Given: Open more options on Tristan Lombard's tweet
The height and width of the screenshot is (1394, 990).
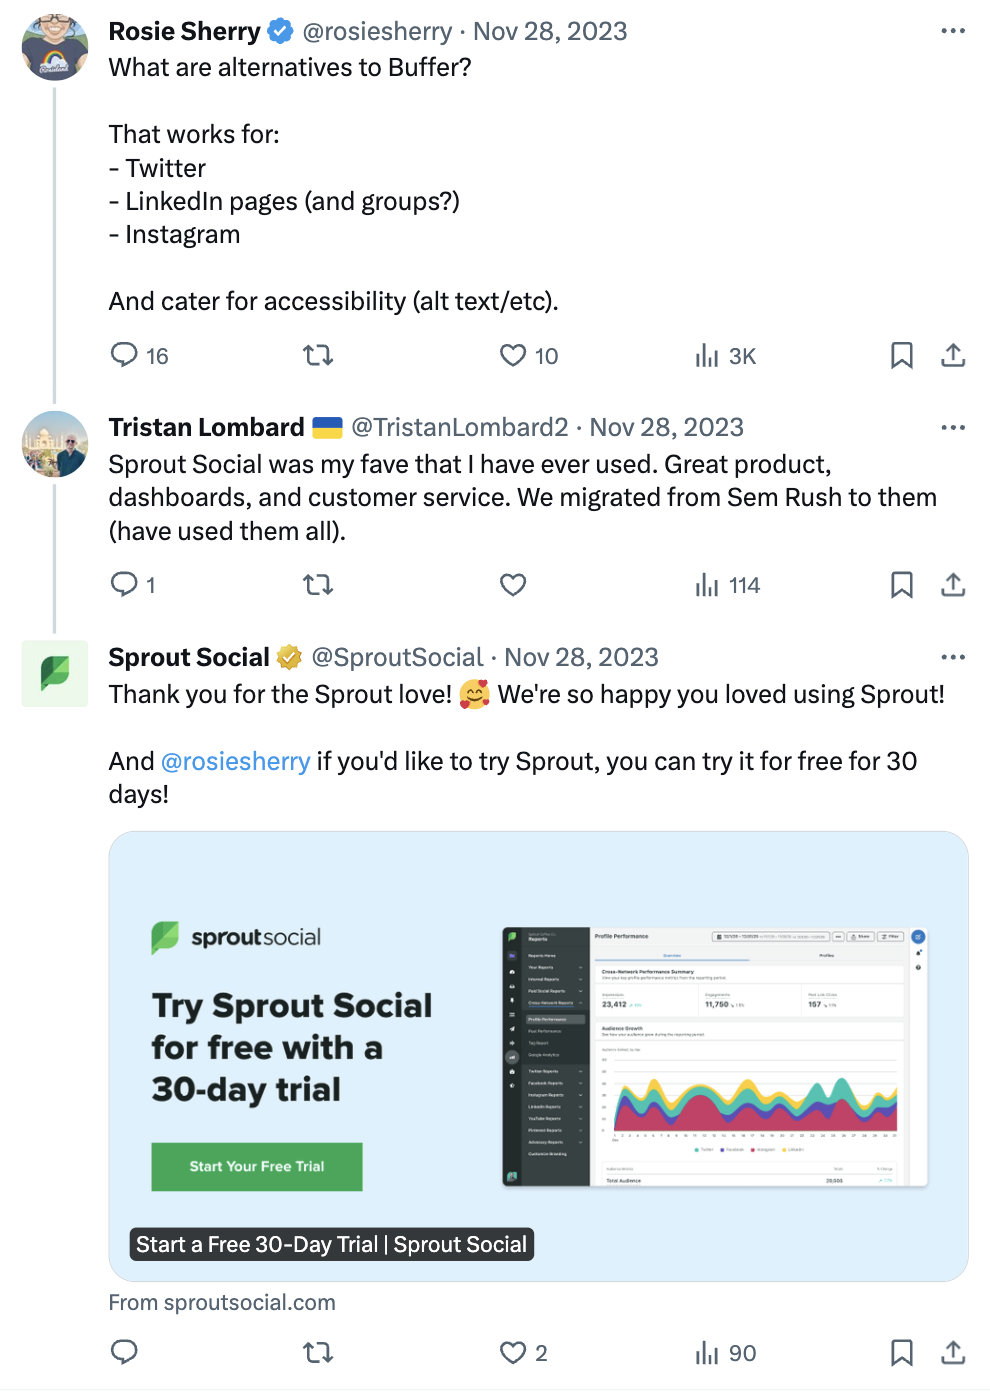Looking at the screenshot, I should point(953,427).
